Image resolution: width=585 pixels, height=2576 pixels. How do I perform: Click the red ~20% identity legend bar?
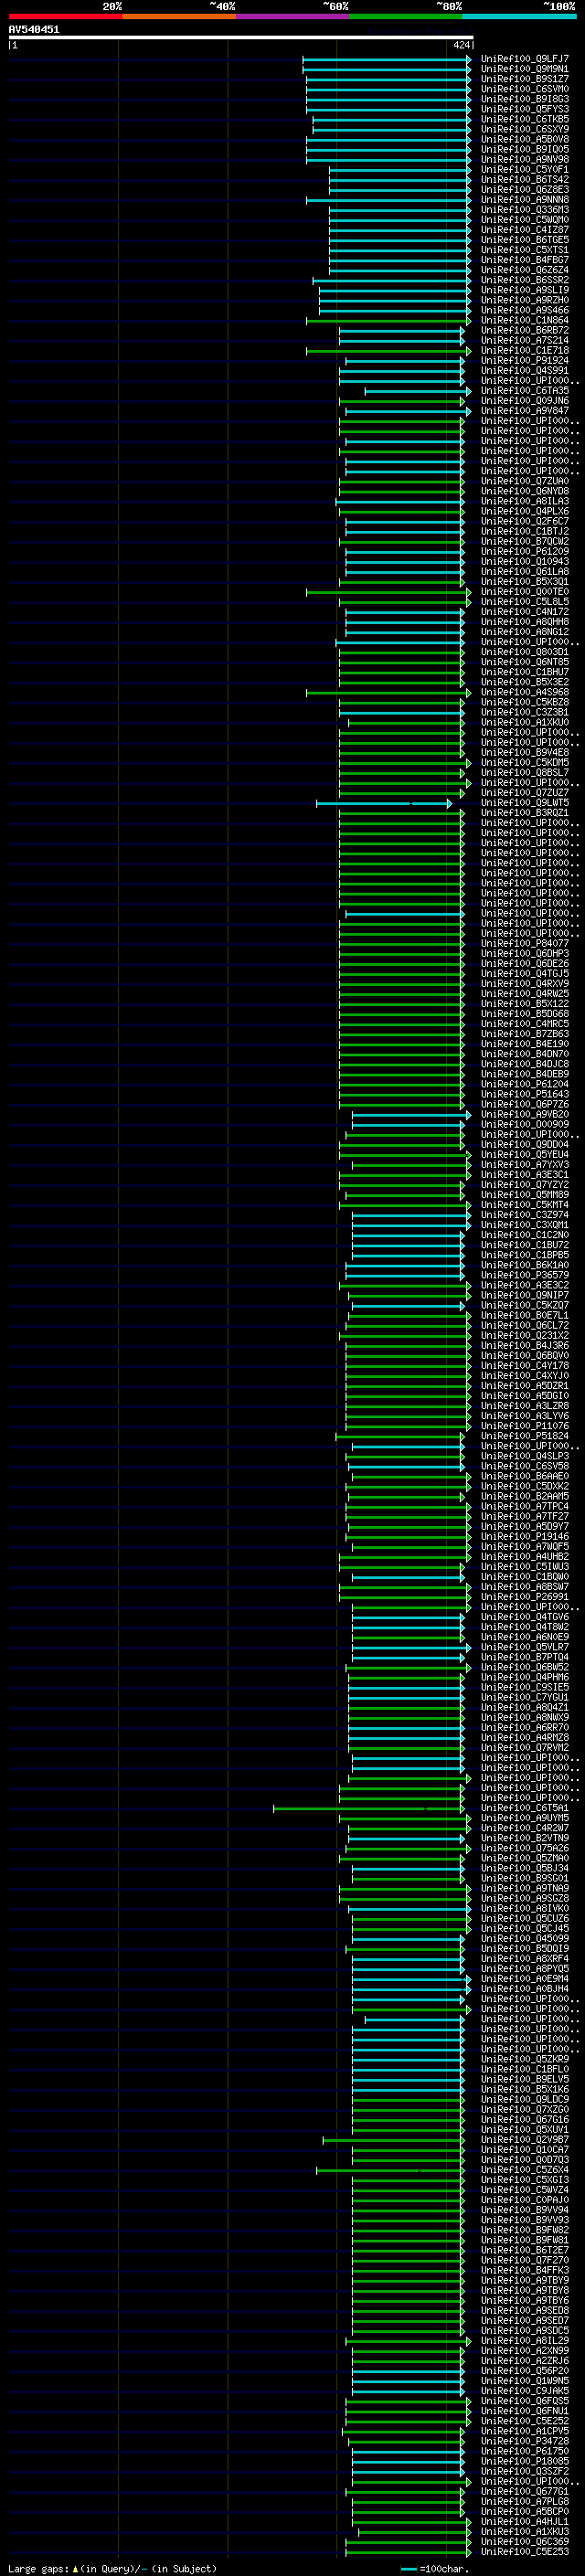65,16
